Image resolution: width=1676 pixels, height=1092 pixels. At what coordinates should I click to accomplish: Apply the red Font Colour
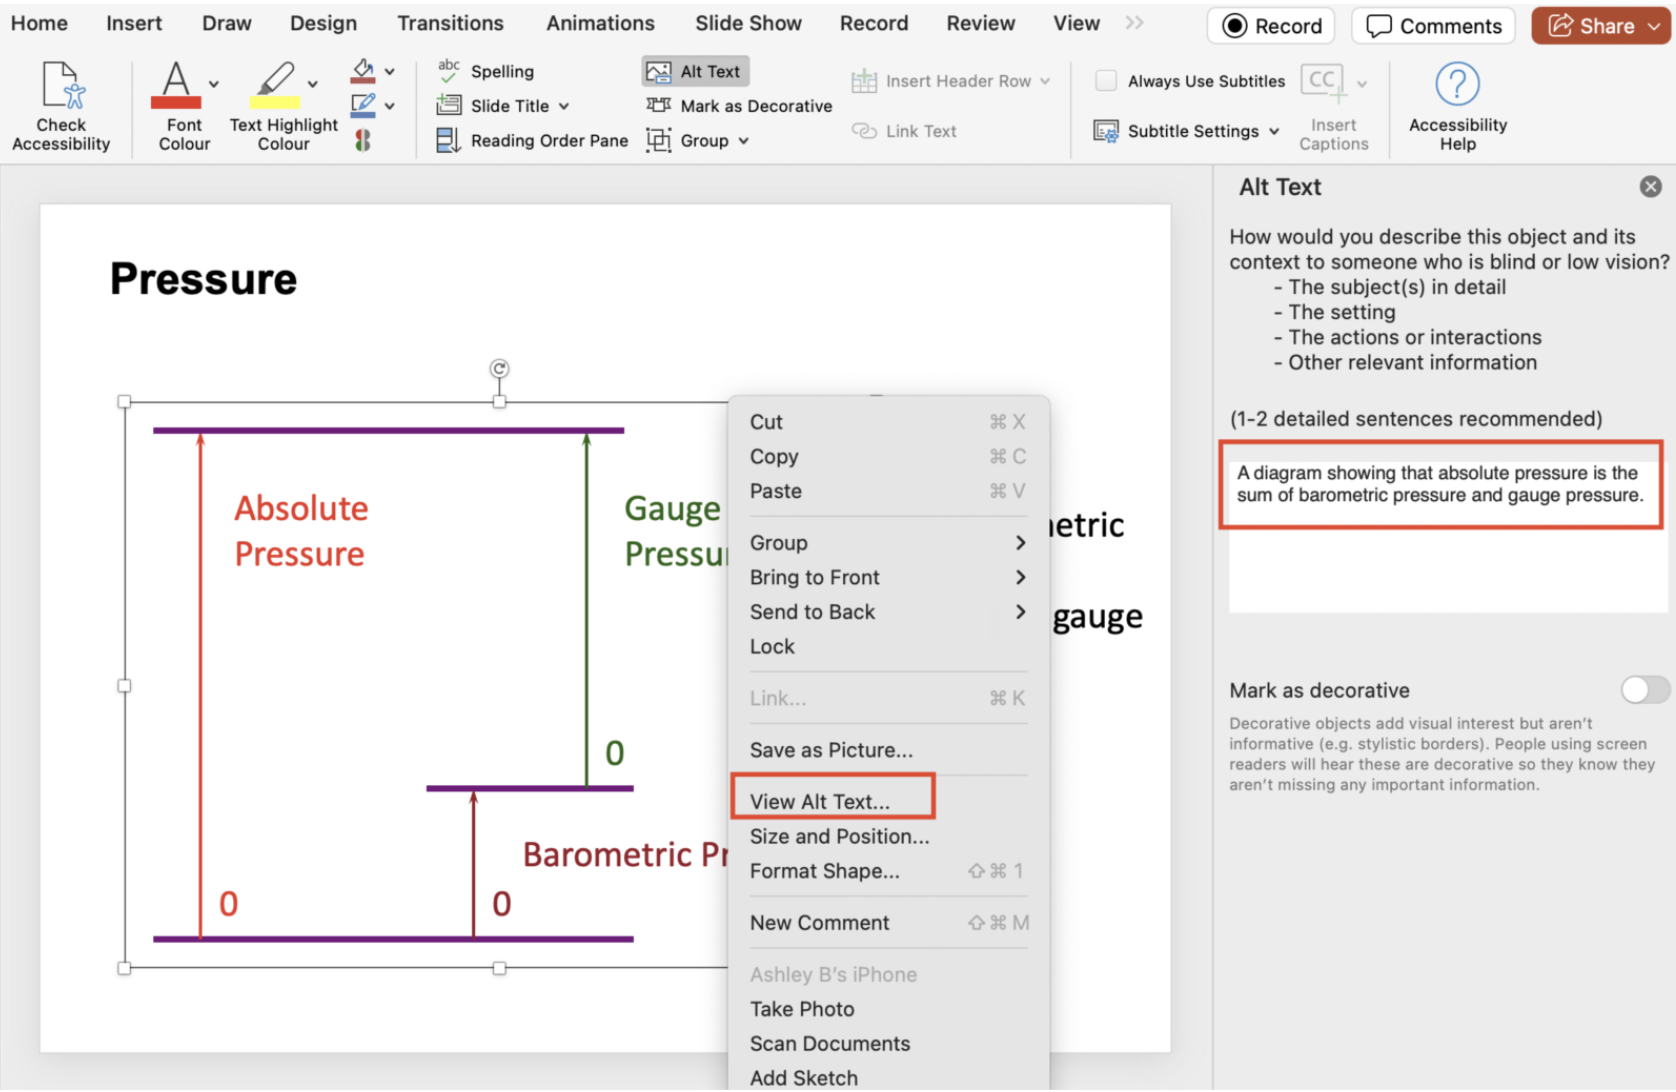click(x=176, y=84)
